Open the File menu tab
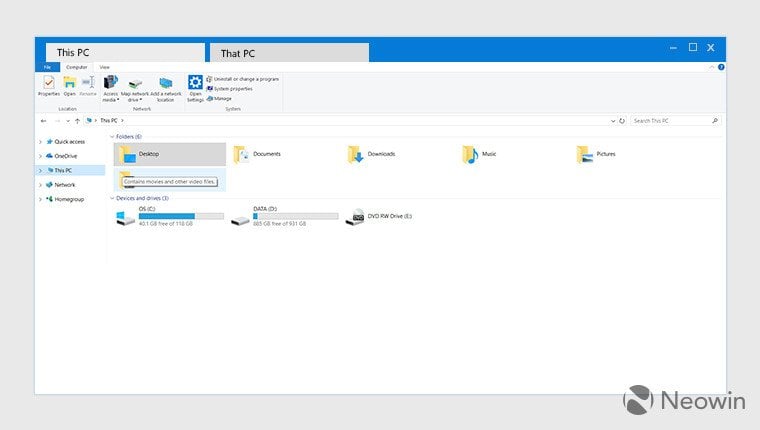 [48, 67]
